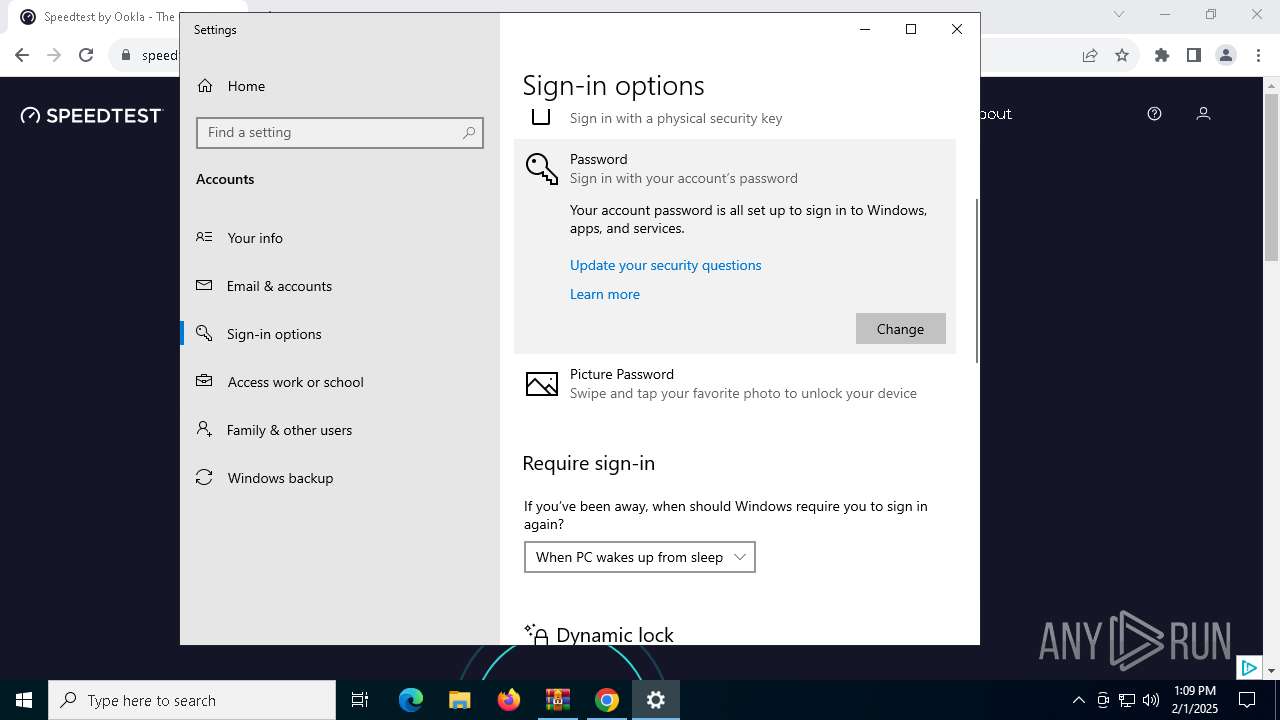Click the AdChoices icon
Image resolution: width=1280 pixels, height=720 pixels.
click(1249, 667)
